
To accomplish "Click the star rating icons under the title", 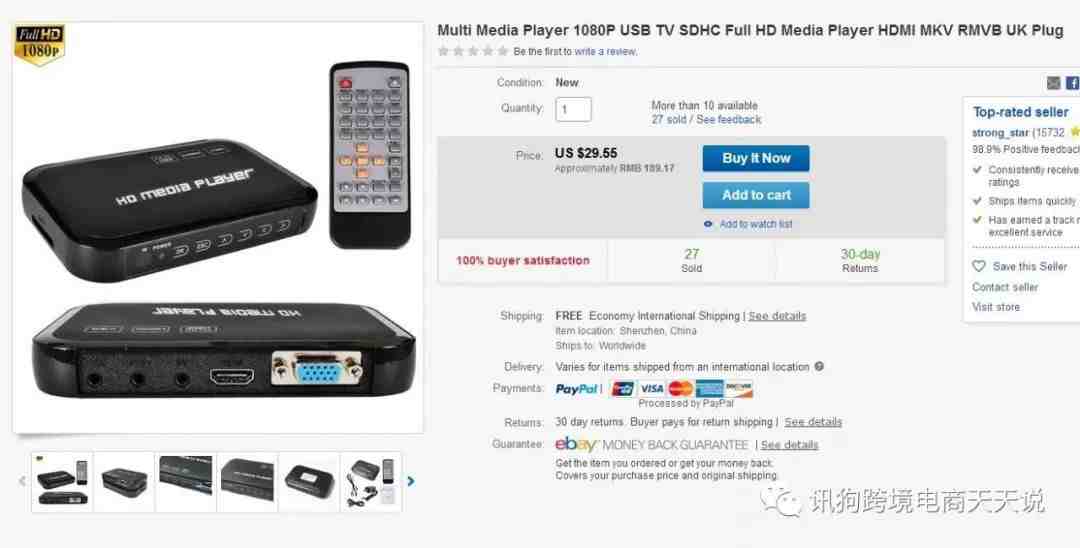I will tap(473, 51).
